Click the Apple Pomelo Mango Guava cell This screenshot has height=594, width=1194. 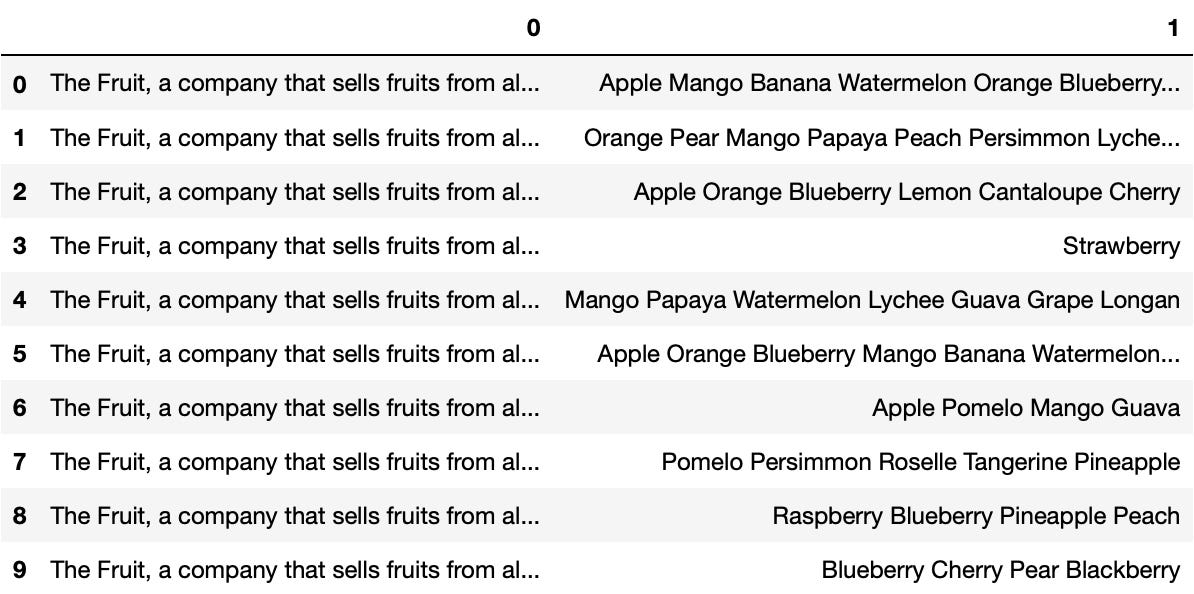[x=1025, y=408]
